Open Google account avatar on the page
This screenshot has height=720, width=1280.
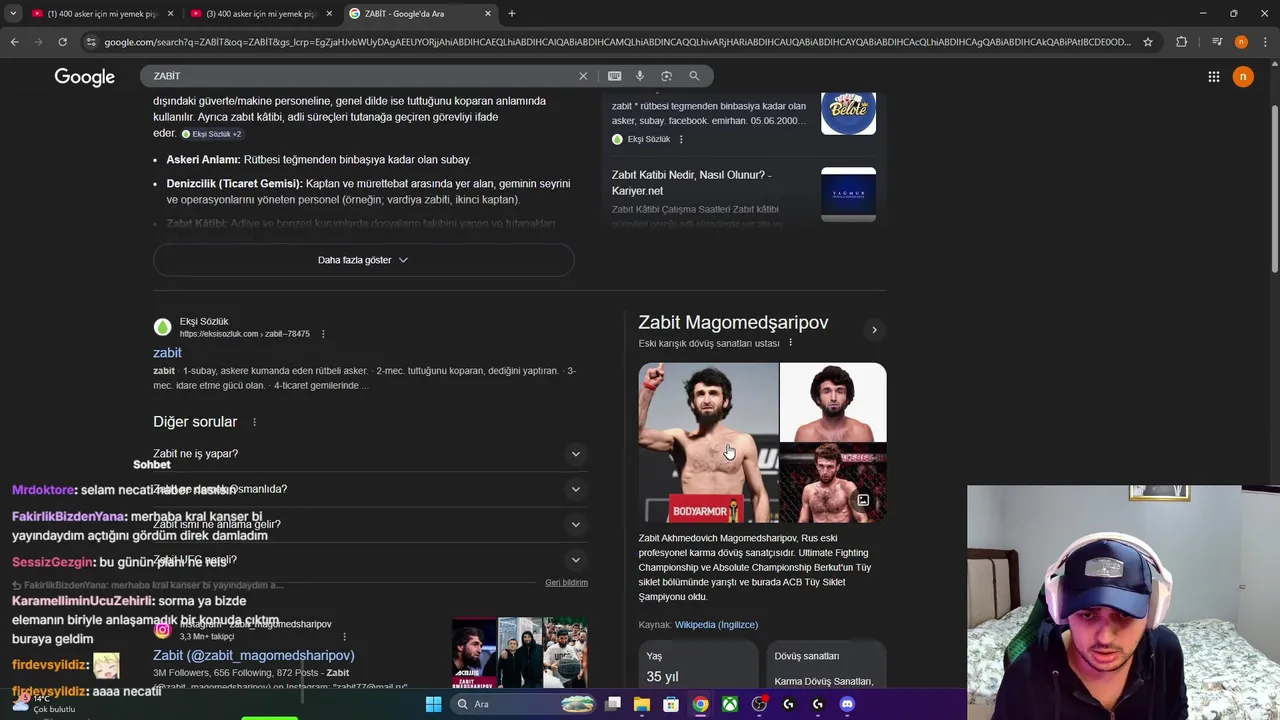click(1243, 77)
